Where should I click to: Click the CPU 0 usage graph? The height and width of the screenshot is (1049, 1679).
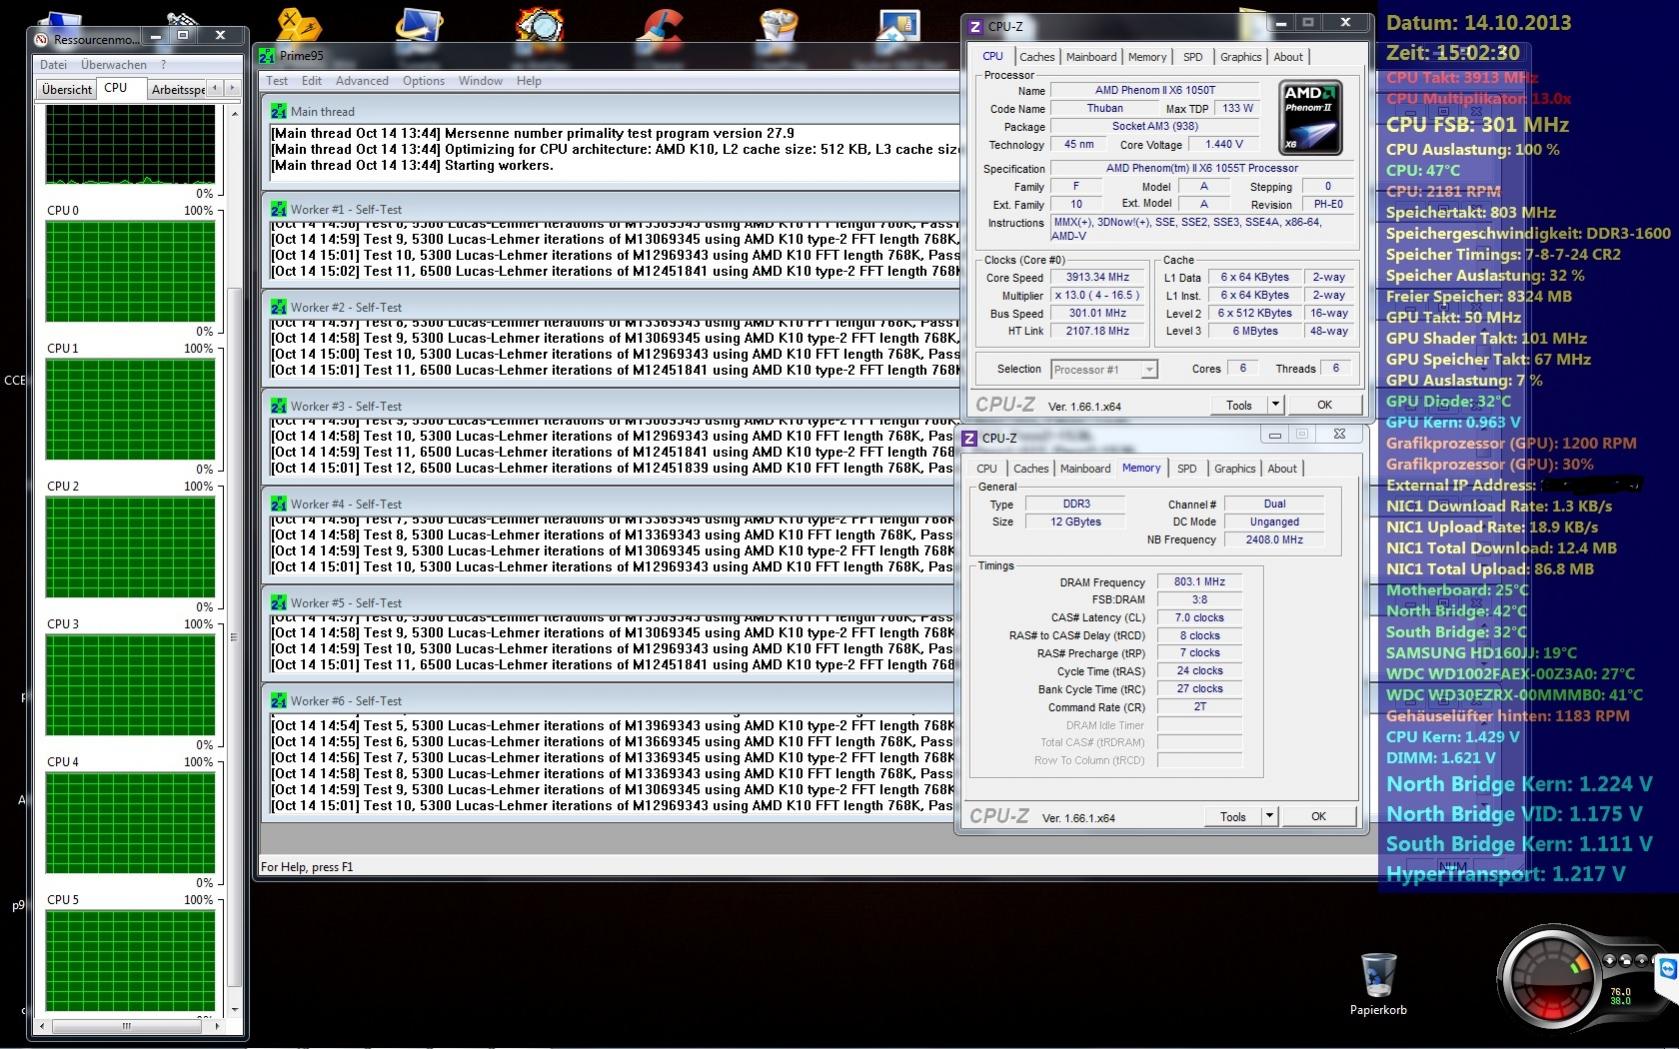coord(130,272)
